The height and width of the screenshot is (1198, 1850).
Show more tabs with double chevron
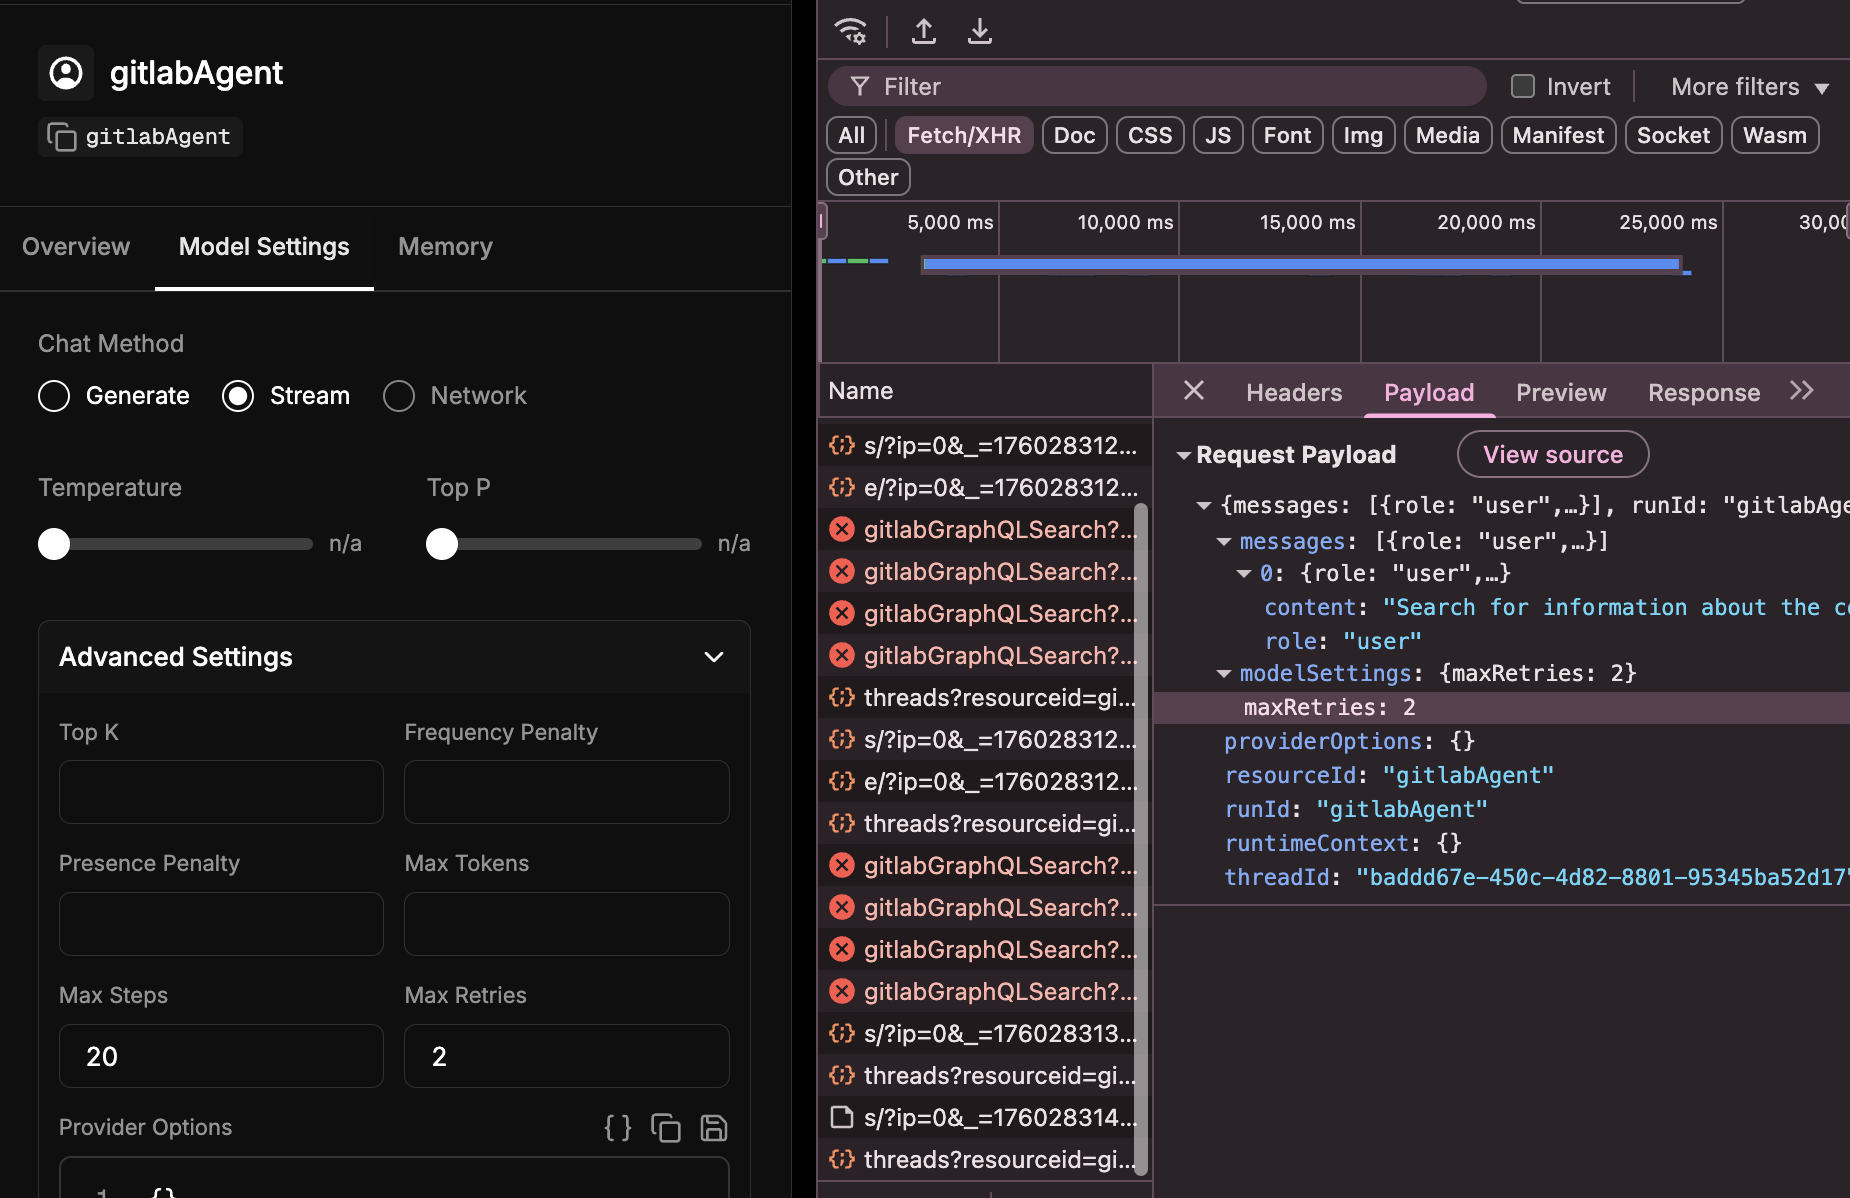[1802, 391]
